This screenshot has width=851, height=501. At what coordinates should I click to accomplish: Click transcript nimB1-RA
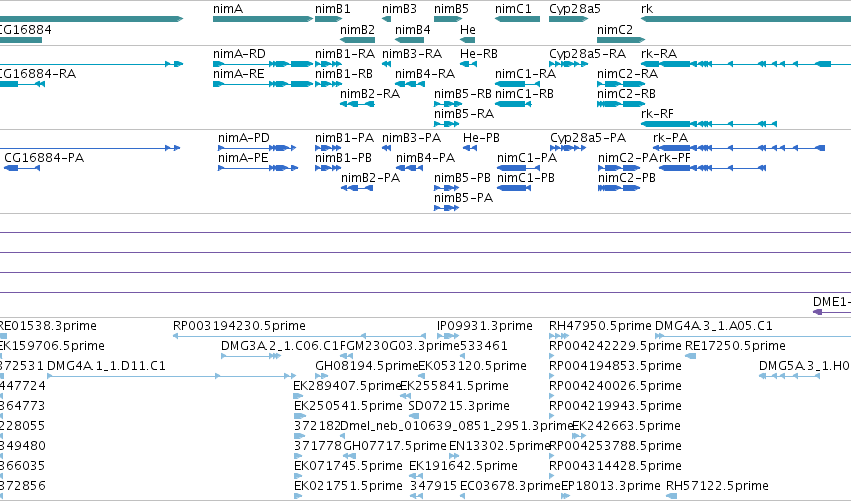tap(329, 64)
